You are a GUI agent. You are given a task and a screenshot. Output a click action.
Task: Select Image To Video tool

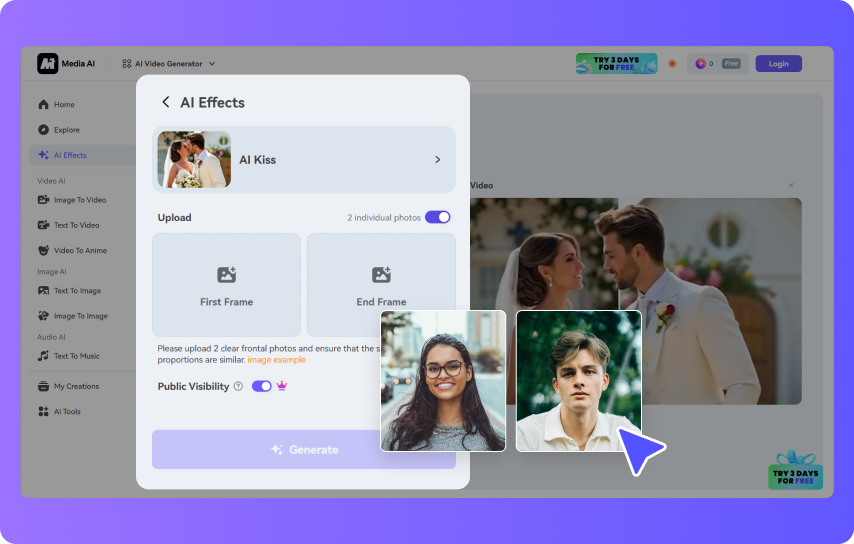pyautogui.click(x=79, y=200)
